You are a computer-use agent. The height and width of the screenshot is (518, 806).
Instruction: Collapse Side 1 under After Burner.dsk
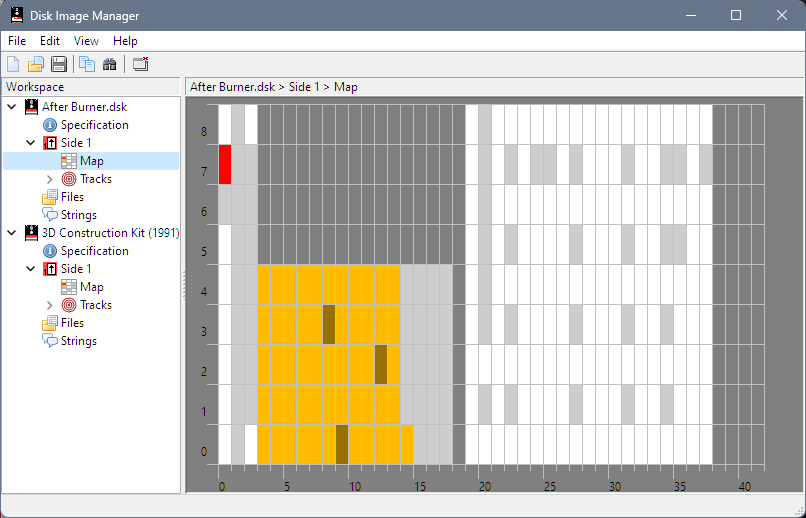(x=31, y=143)
